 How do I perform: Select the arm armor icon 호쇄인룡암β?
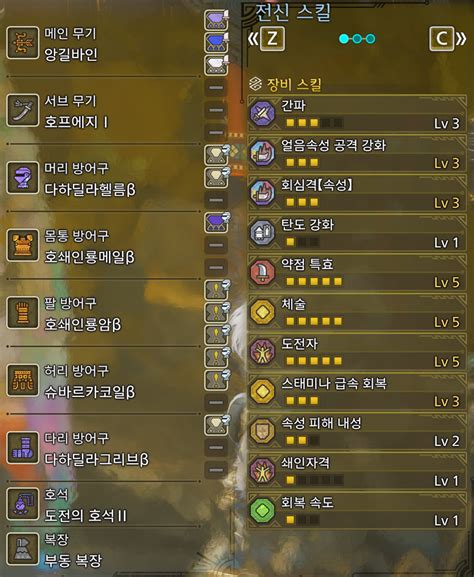pyautogui.click(x=22, y=312)
